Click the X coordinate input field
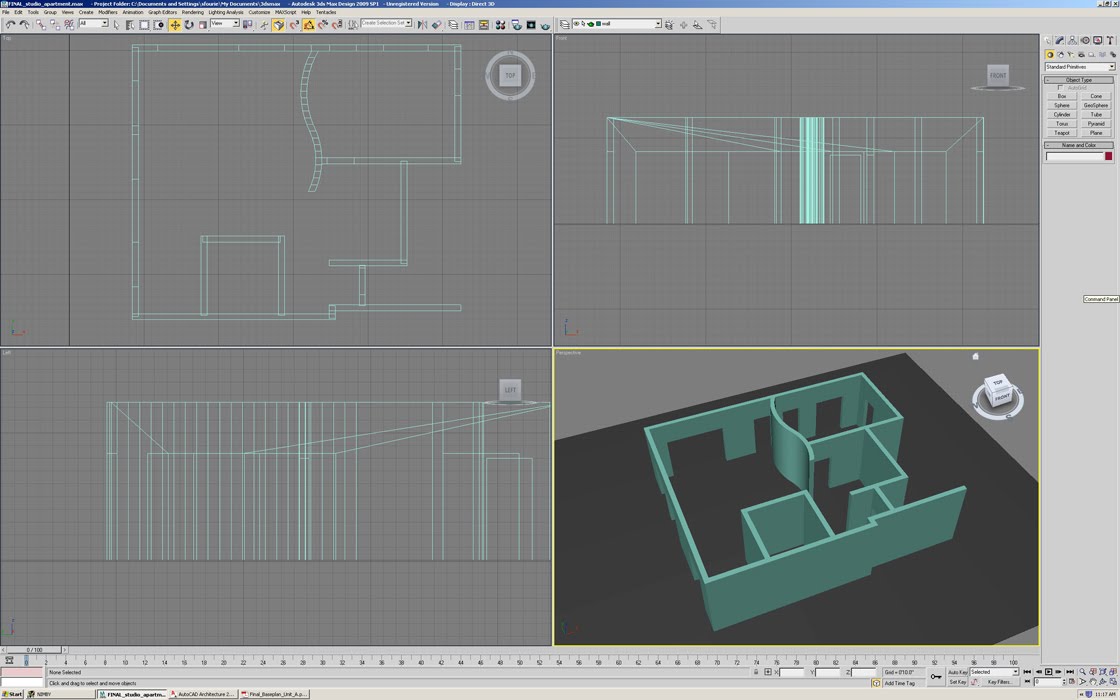 791,673
